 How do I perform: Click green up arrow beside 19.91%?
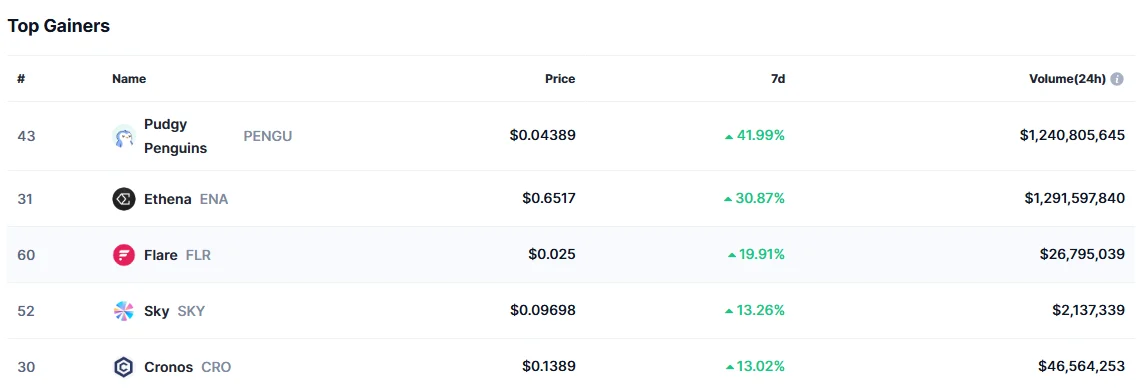pos(732,255)
